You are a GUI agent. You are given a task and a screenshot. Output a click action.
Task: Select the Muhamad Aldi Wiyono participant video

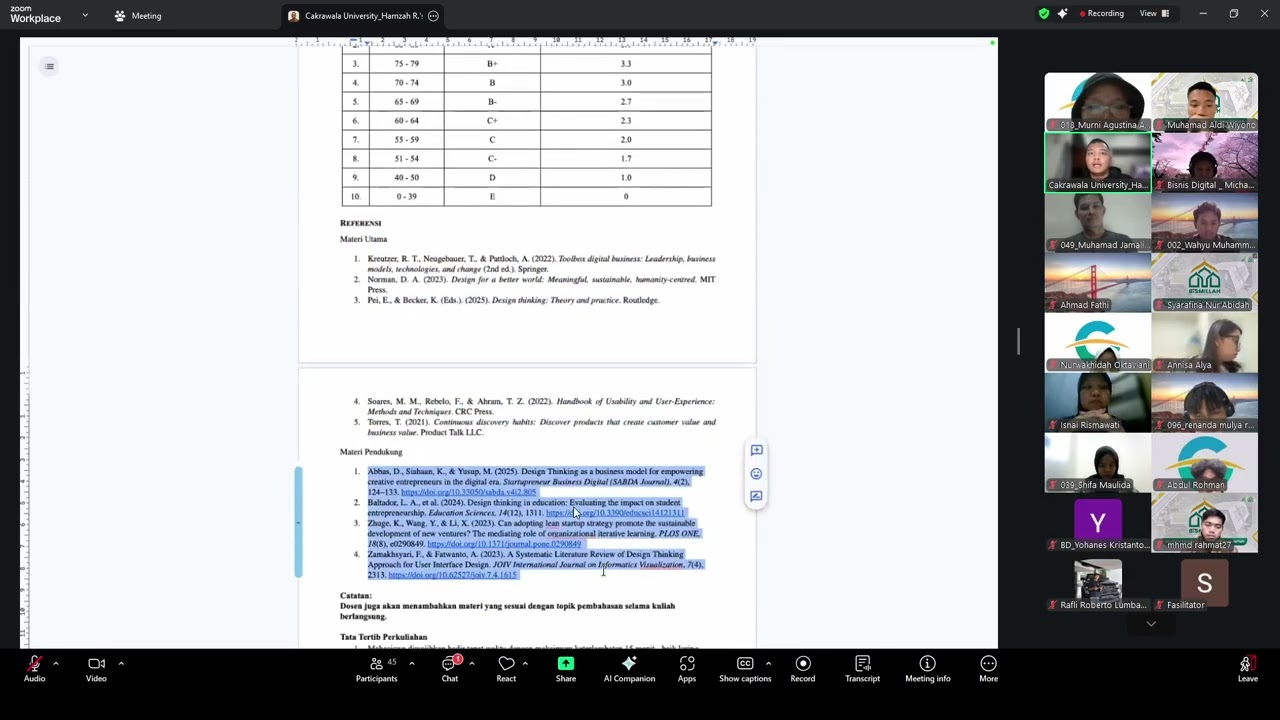(1205, 102)
